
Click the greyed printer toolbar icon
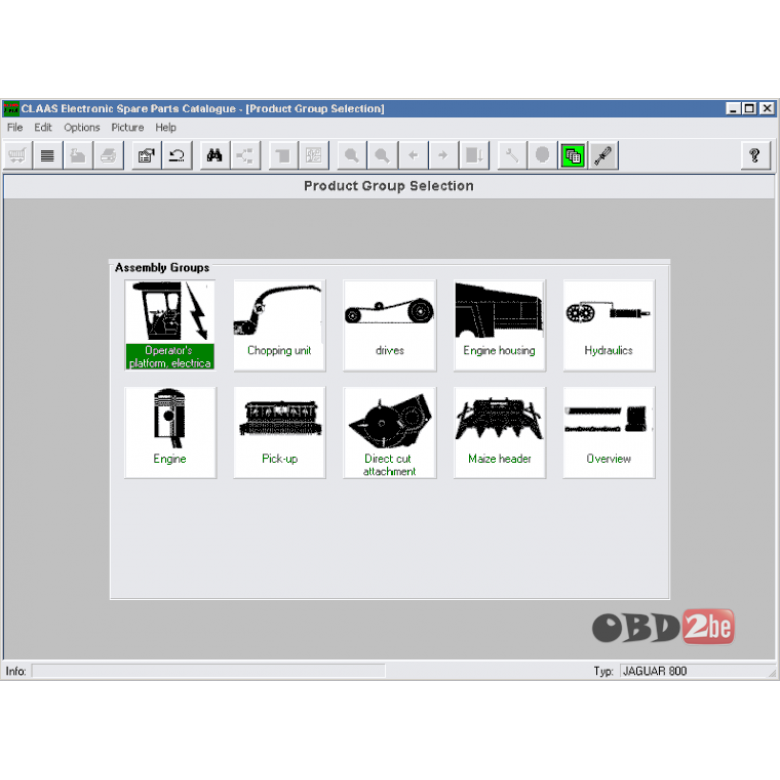[x=108, y=156]
